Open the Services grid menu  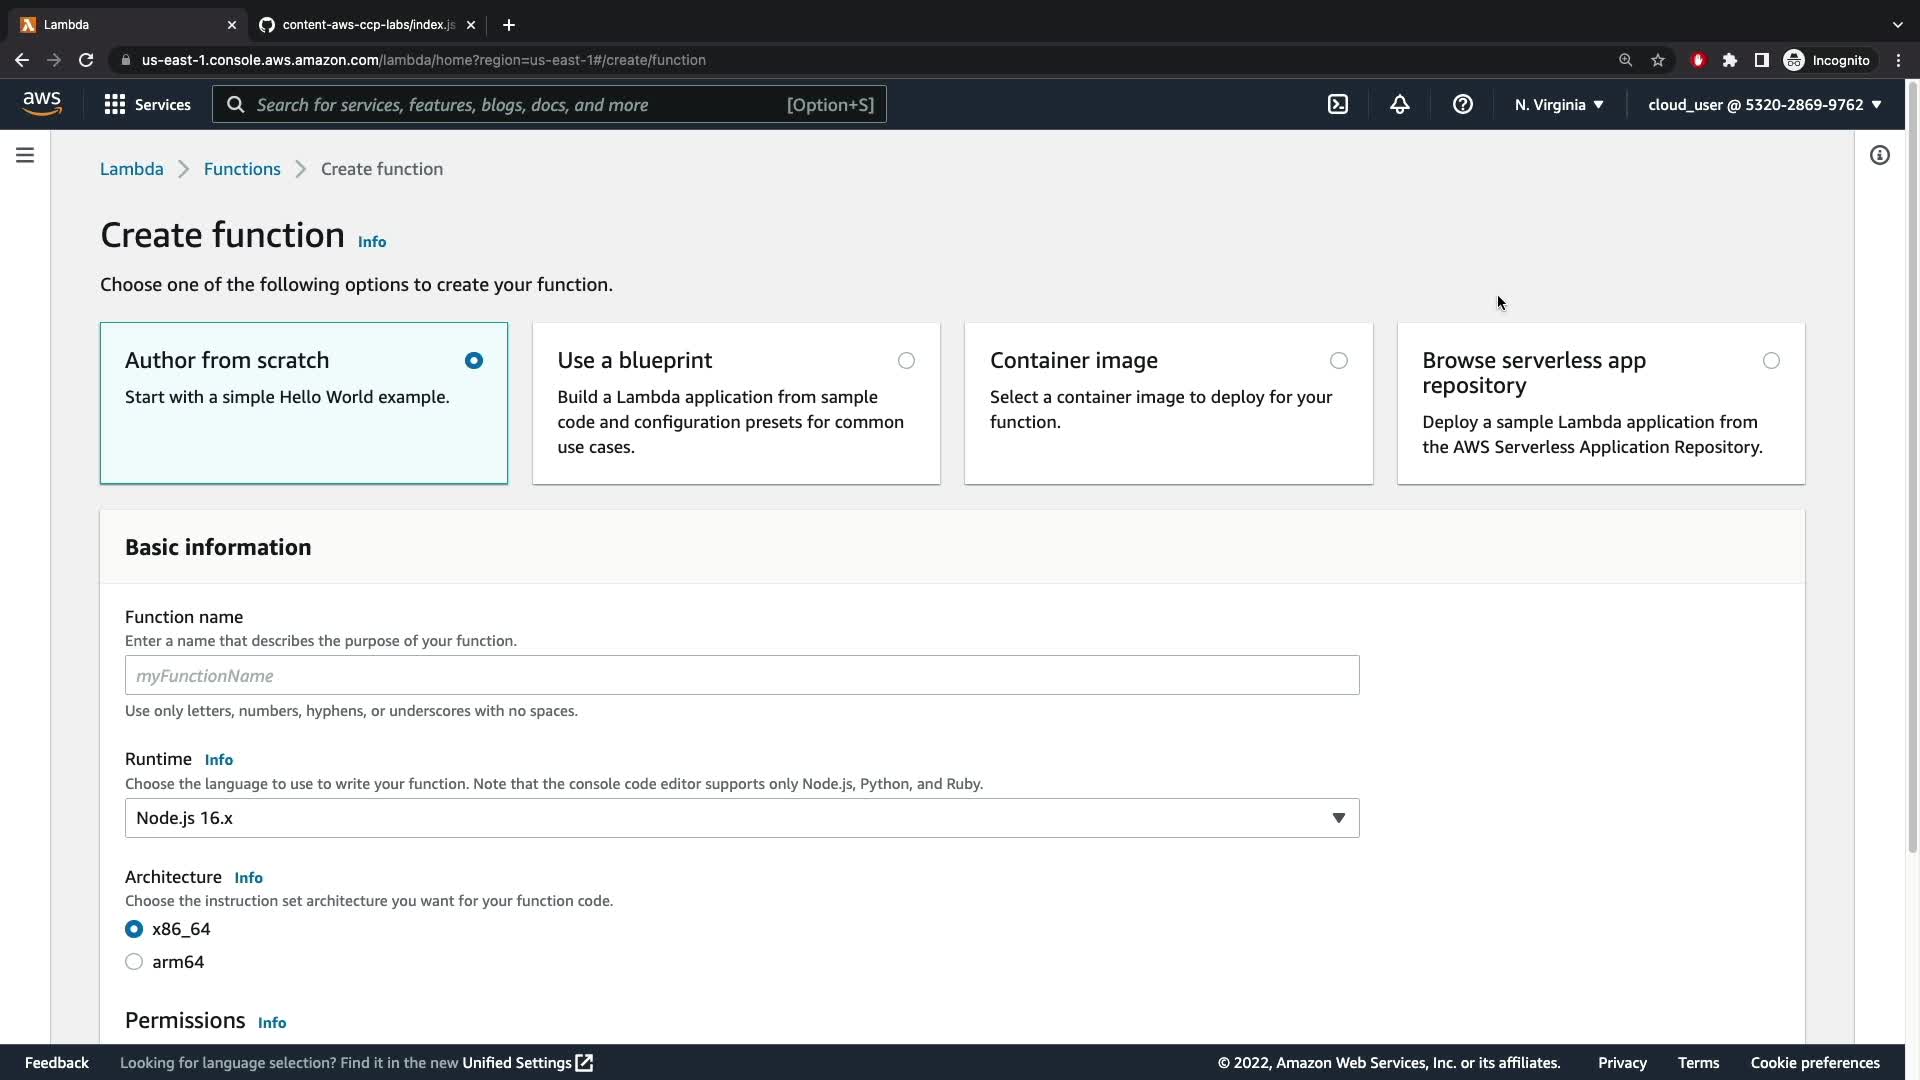point(147,105)
